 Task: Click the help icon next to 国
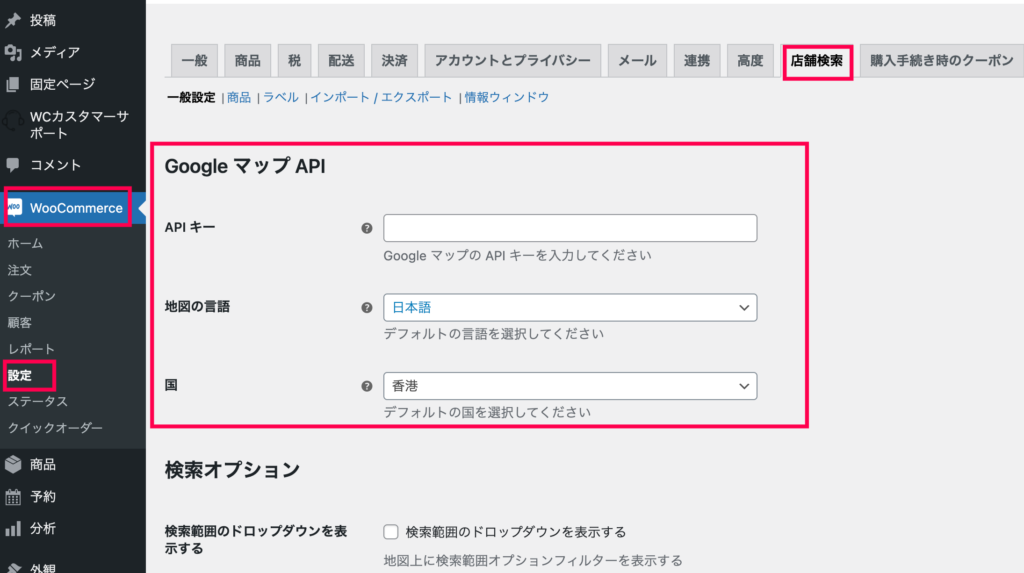pos(367,386)
